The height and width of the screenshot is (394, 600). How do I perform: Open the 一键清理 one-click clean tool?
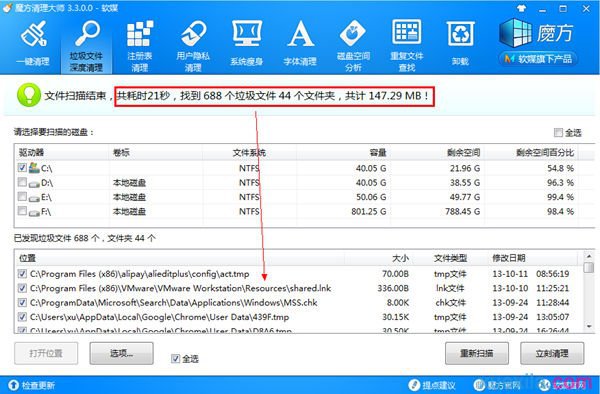(x=33, y=44)
